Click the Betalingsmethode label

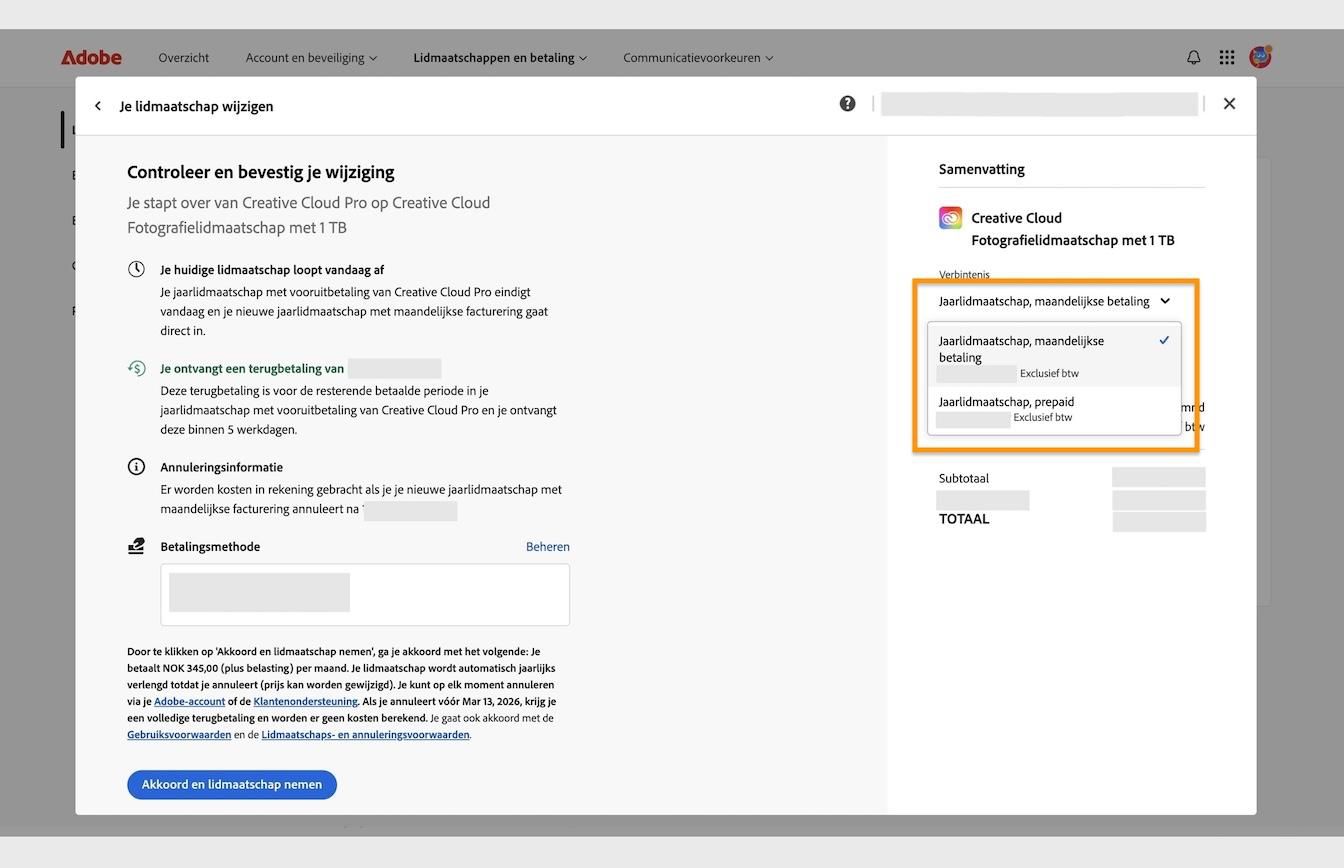[x=210, y=547]
